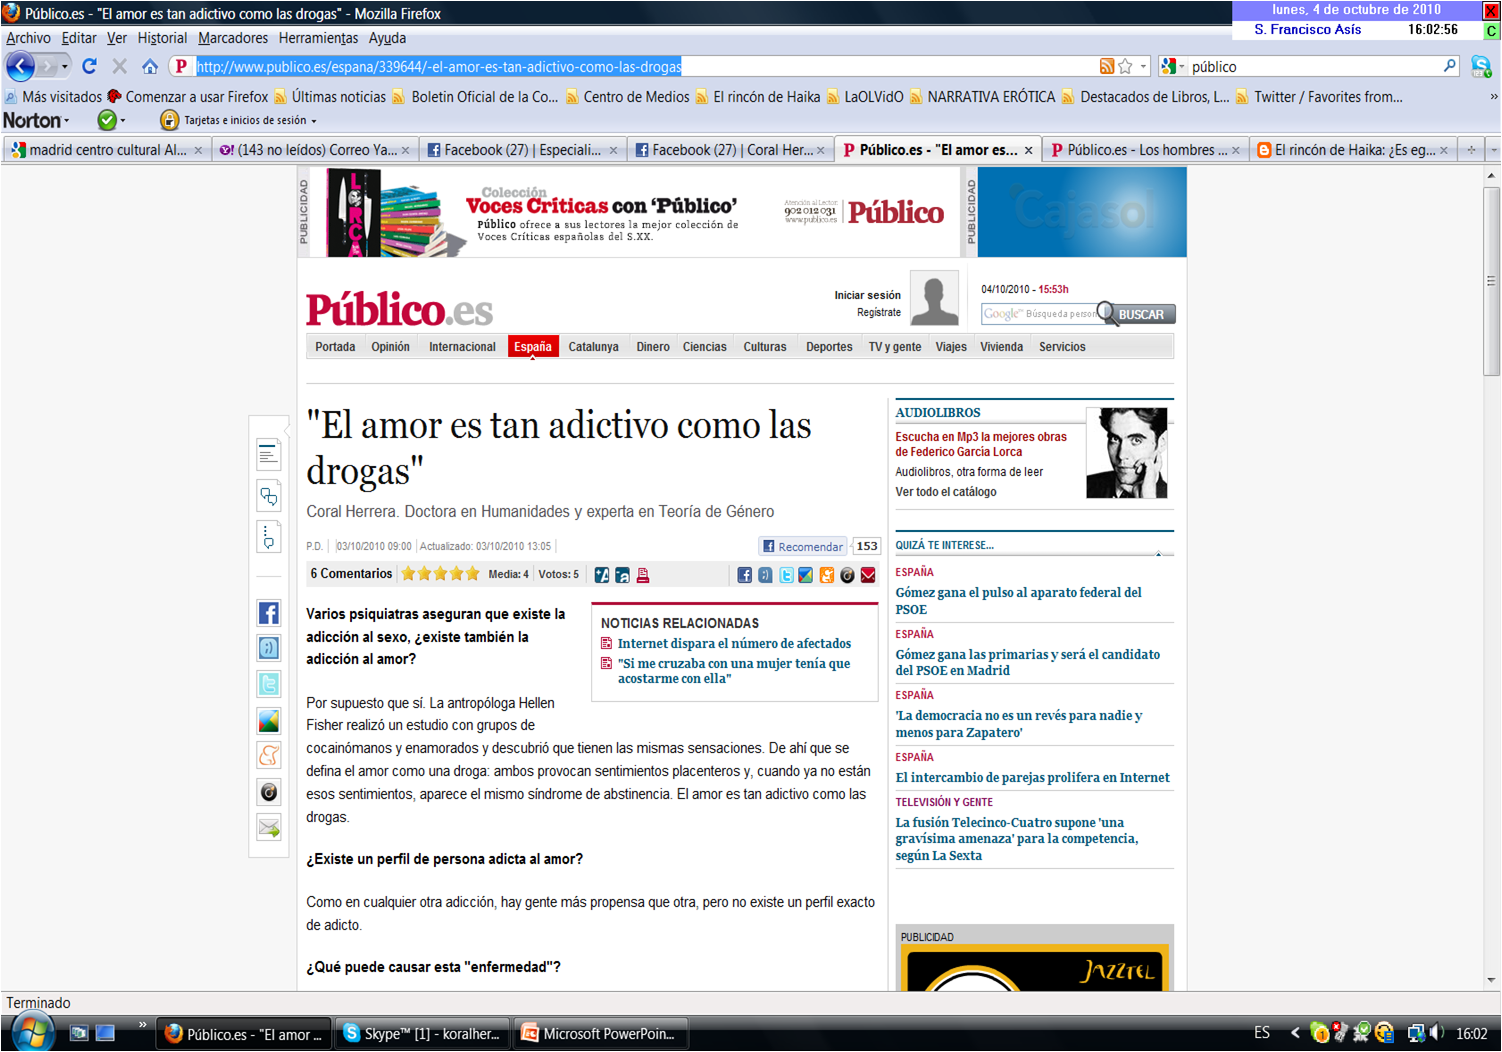Click the Facebook Recomendar button
1502x1052 pixels.
(x=803, y=546)
